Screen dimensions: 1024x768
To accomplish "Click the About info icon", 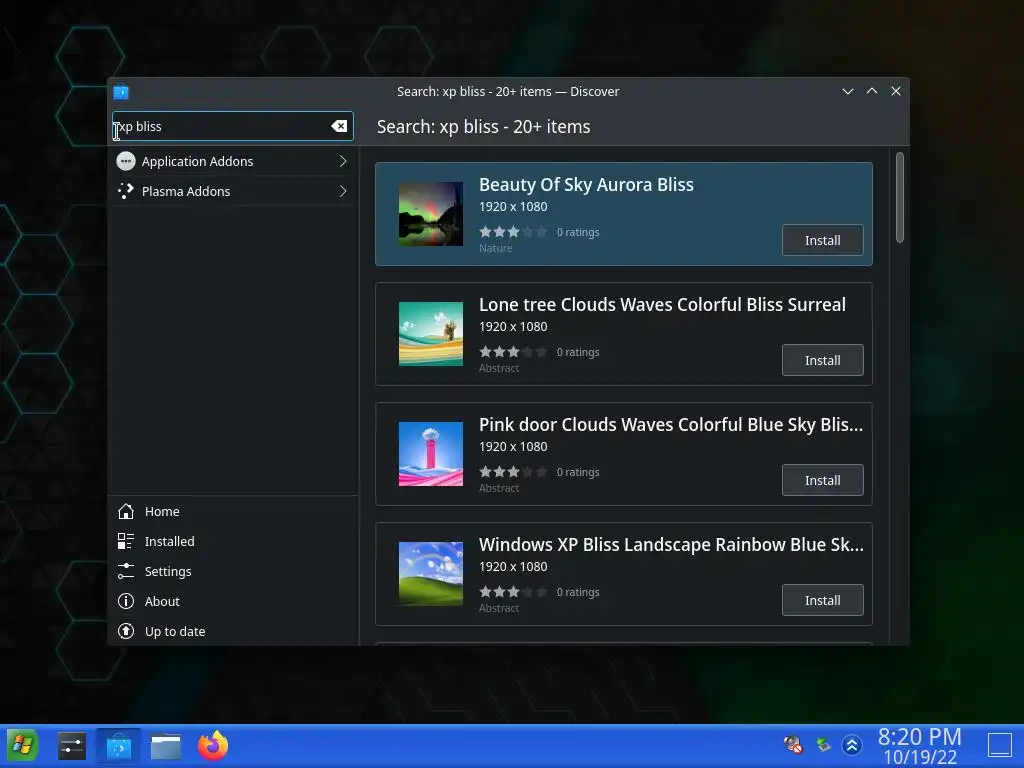I will (125, 601).
